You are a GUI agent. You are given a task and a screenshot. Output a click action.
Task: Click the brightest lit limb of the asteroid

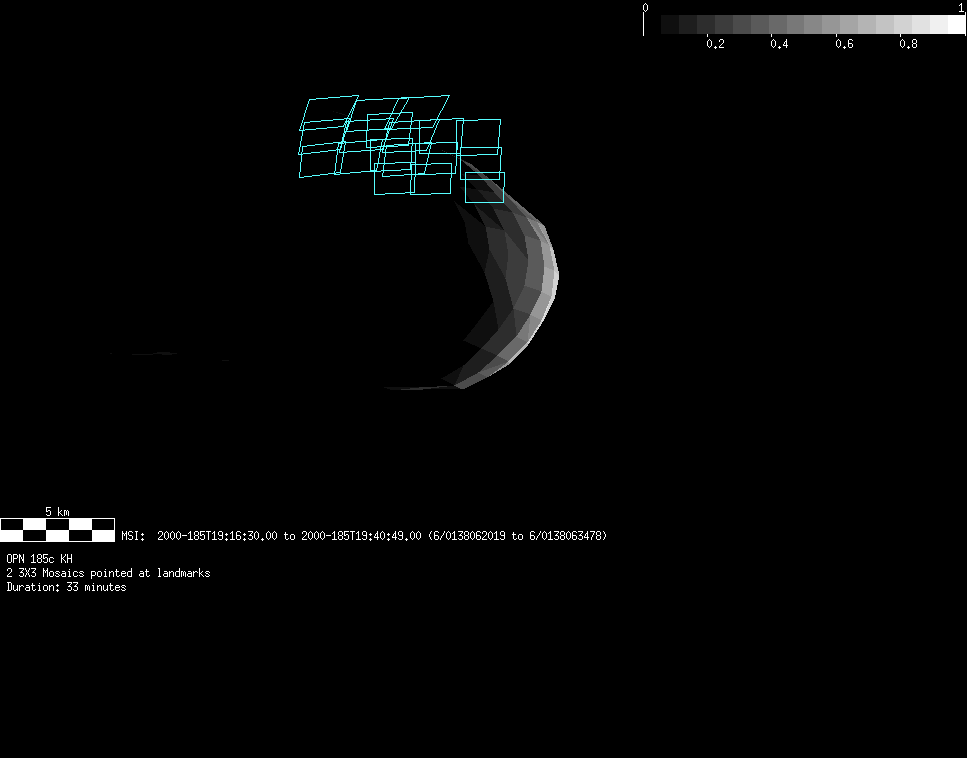coord(551,275)
